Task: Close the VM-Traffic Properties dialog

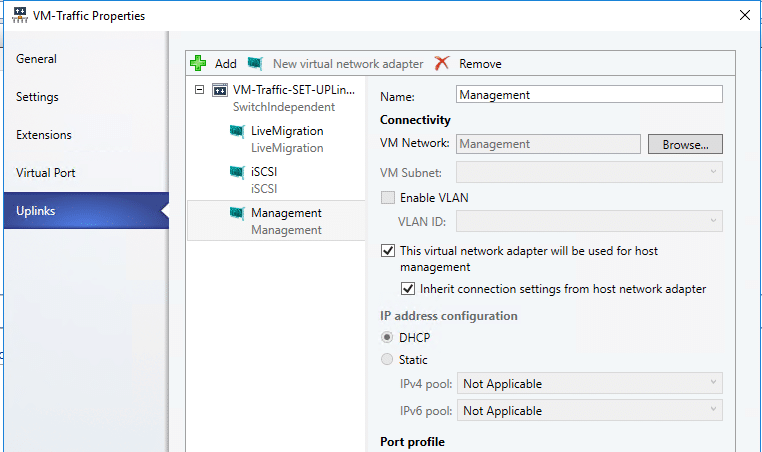Action: (x=745, y=15)
